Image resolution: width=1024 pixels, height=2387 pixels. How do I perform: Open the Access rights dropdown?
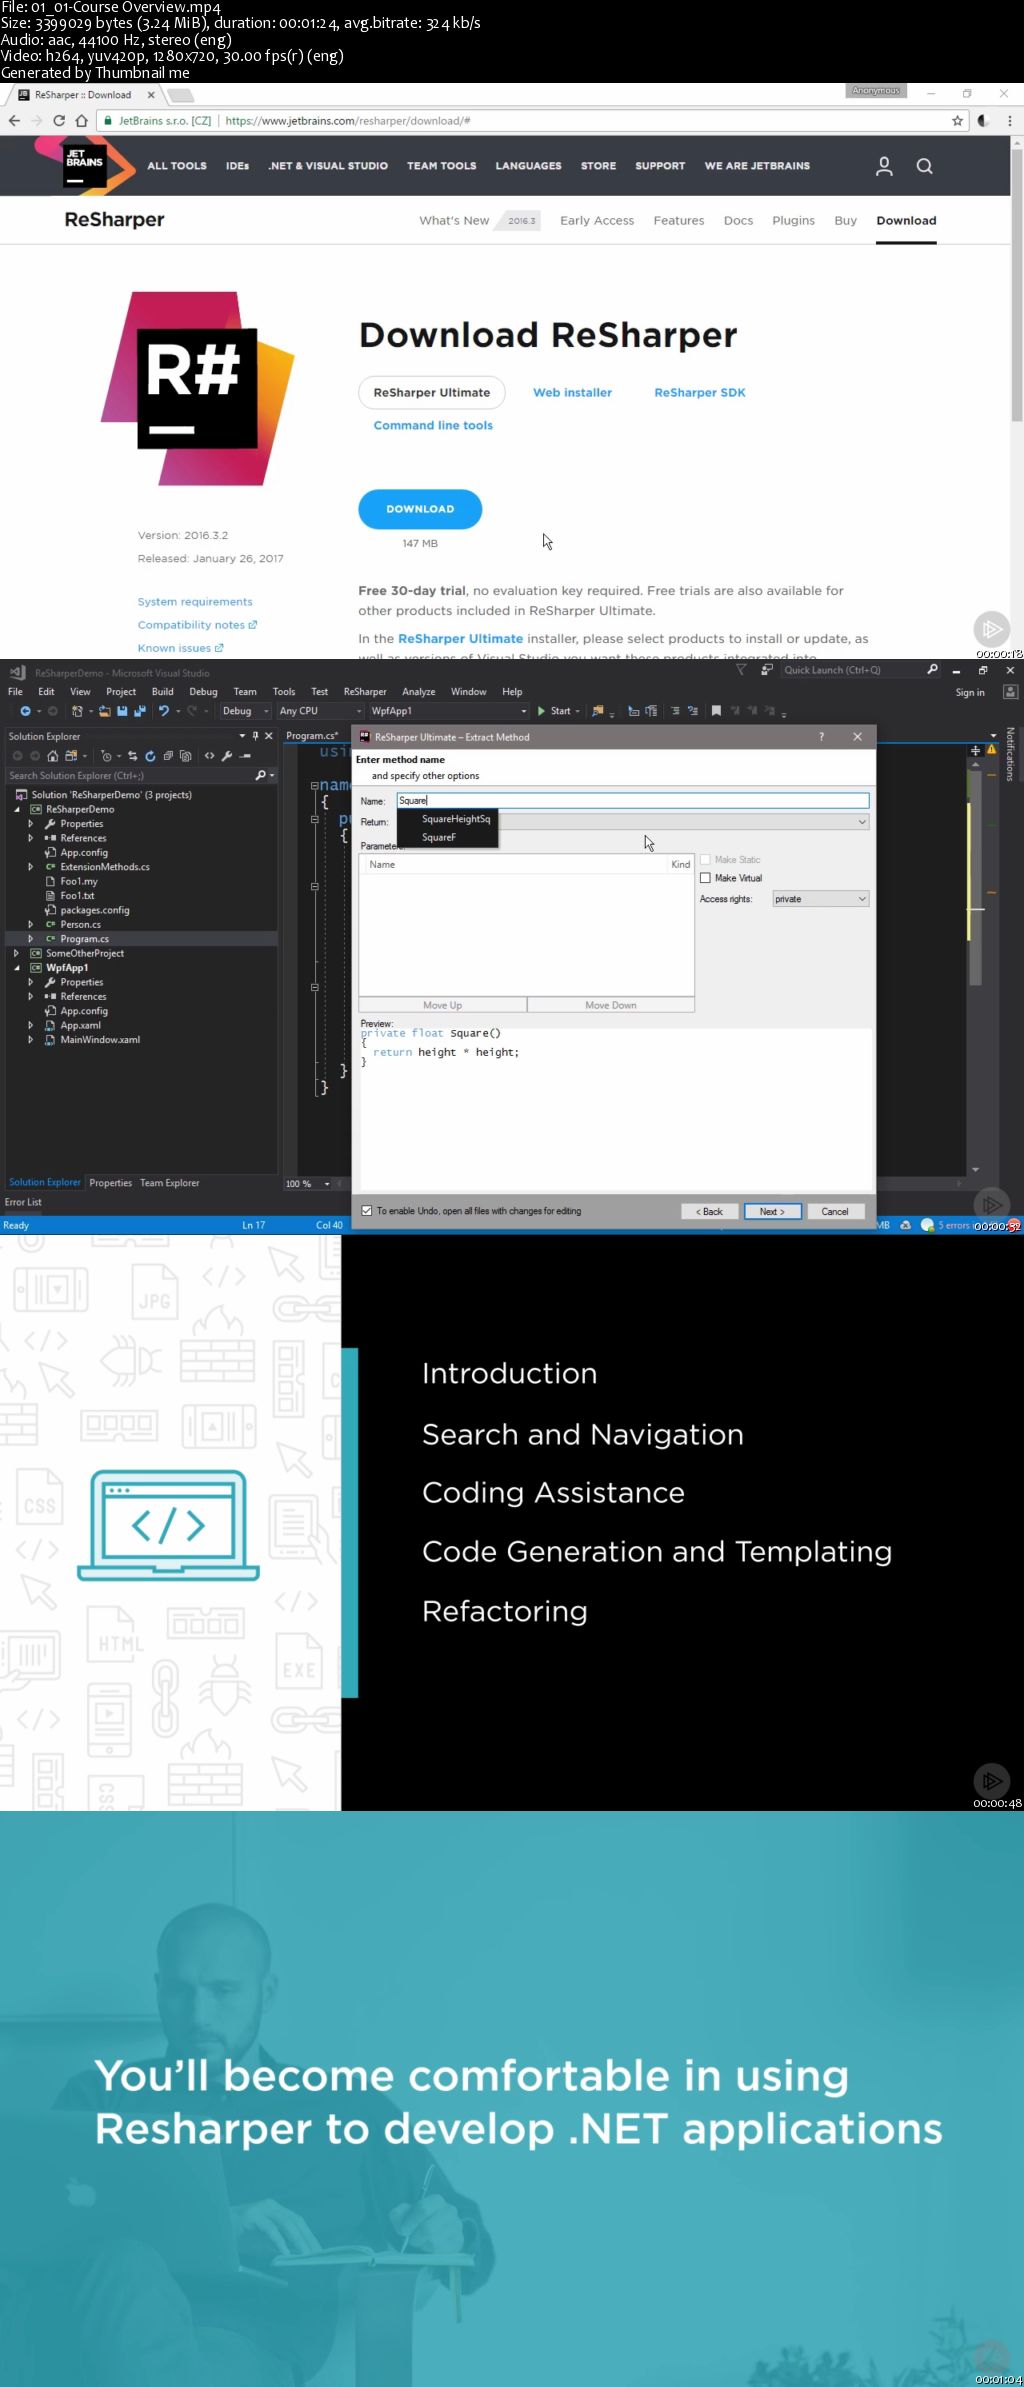[821, 899]
